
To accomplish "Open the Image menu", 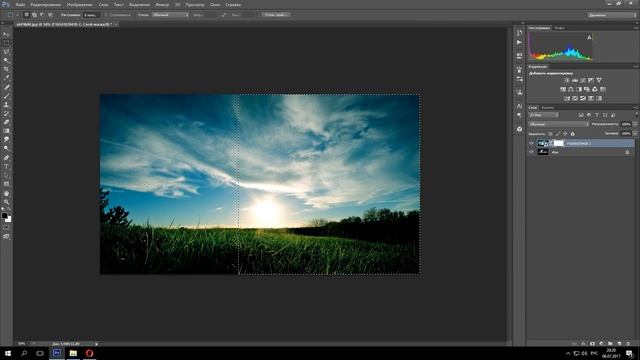I will [79, 5].
